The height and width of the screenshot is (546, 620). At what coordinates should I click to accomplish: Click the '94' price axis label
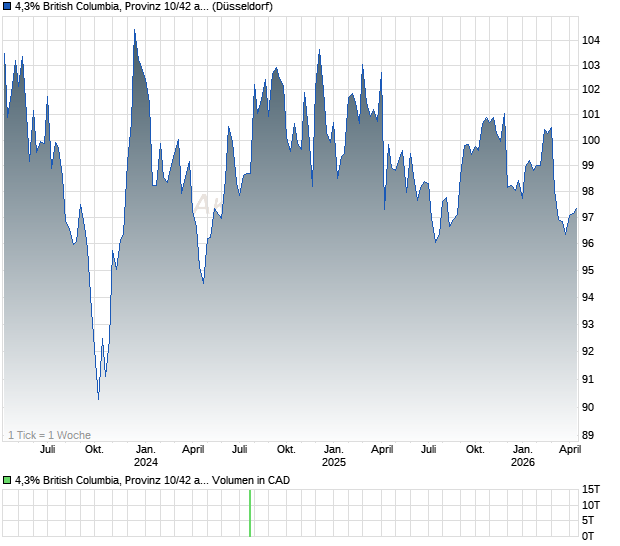pos(588,297)
